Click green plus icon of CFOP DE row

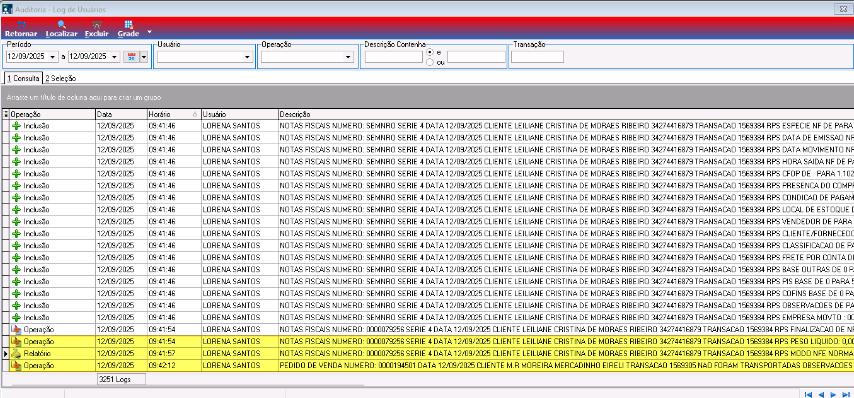[x=16, y=174]
